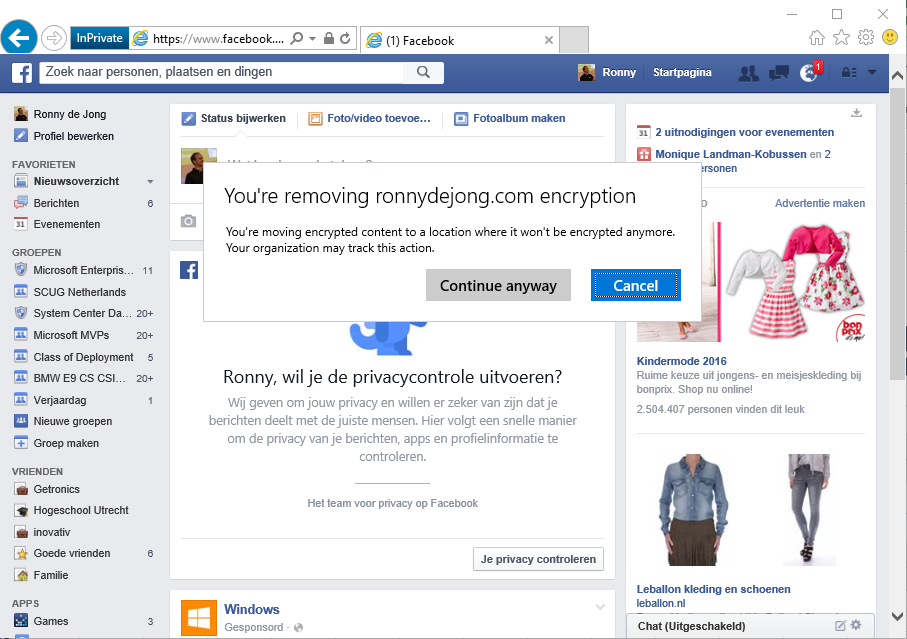The image size is (907, 639).
Task: Click the search magnifier icon
Action: click(x=423, y=72)
